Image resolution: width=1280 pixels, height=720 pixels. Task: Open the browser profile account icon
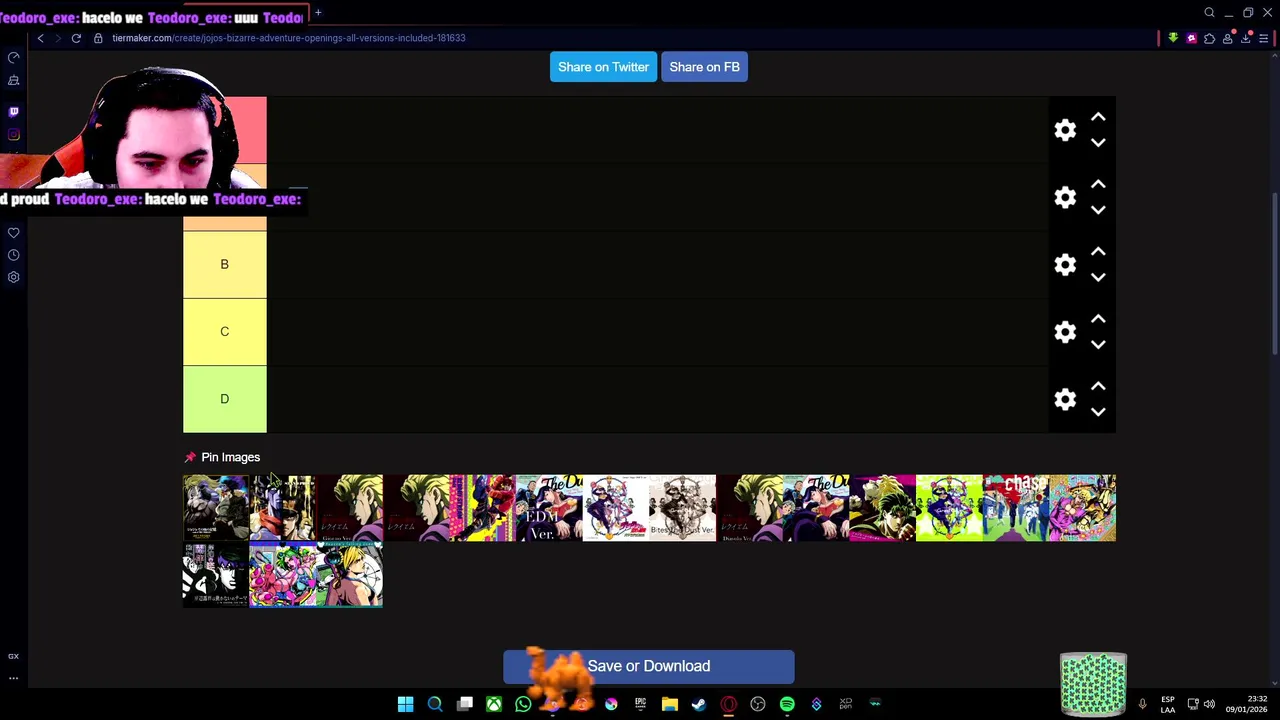coord(1227,38)
